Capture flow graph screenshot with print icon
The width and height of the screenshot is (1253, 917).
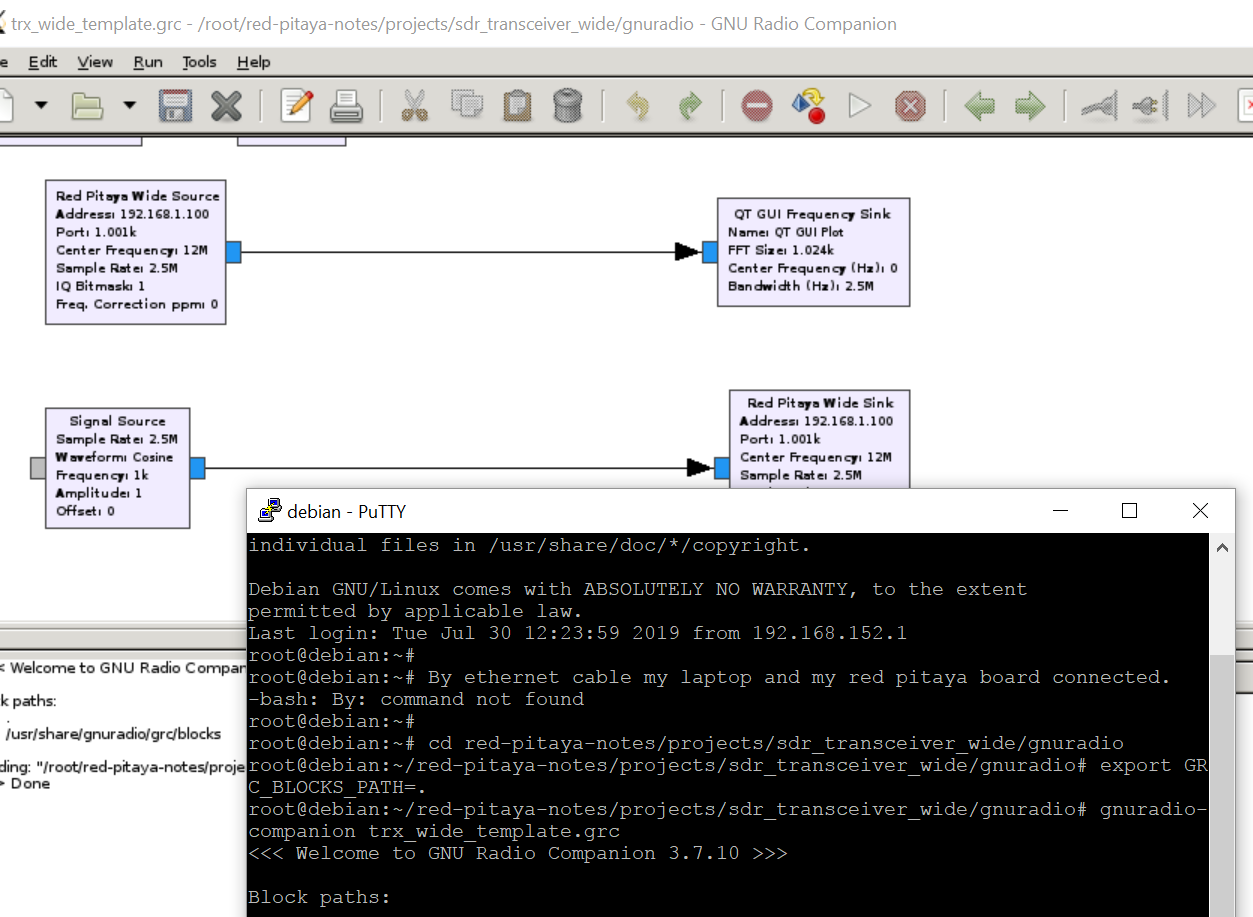click(x=347, y=105)
